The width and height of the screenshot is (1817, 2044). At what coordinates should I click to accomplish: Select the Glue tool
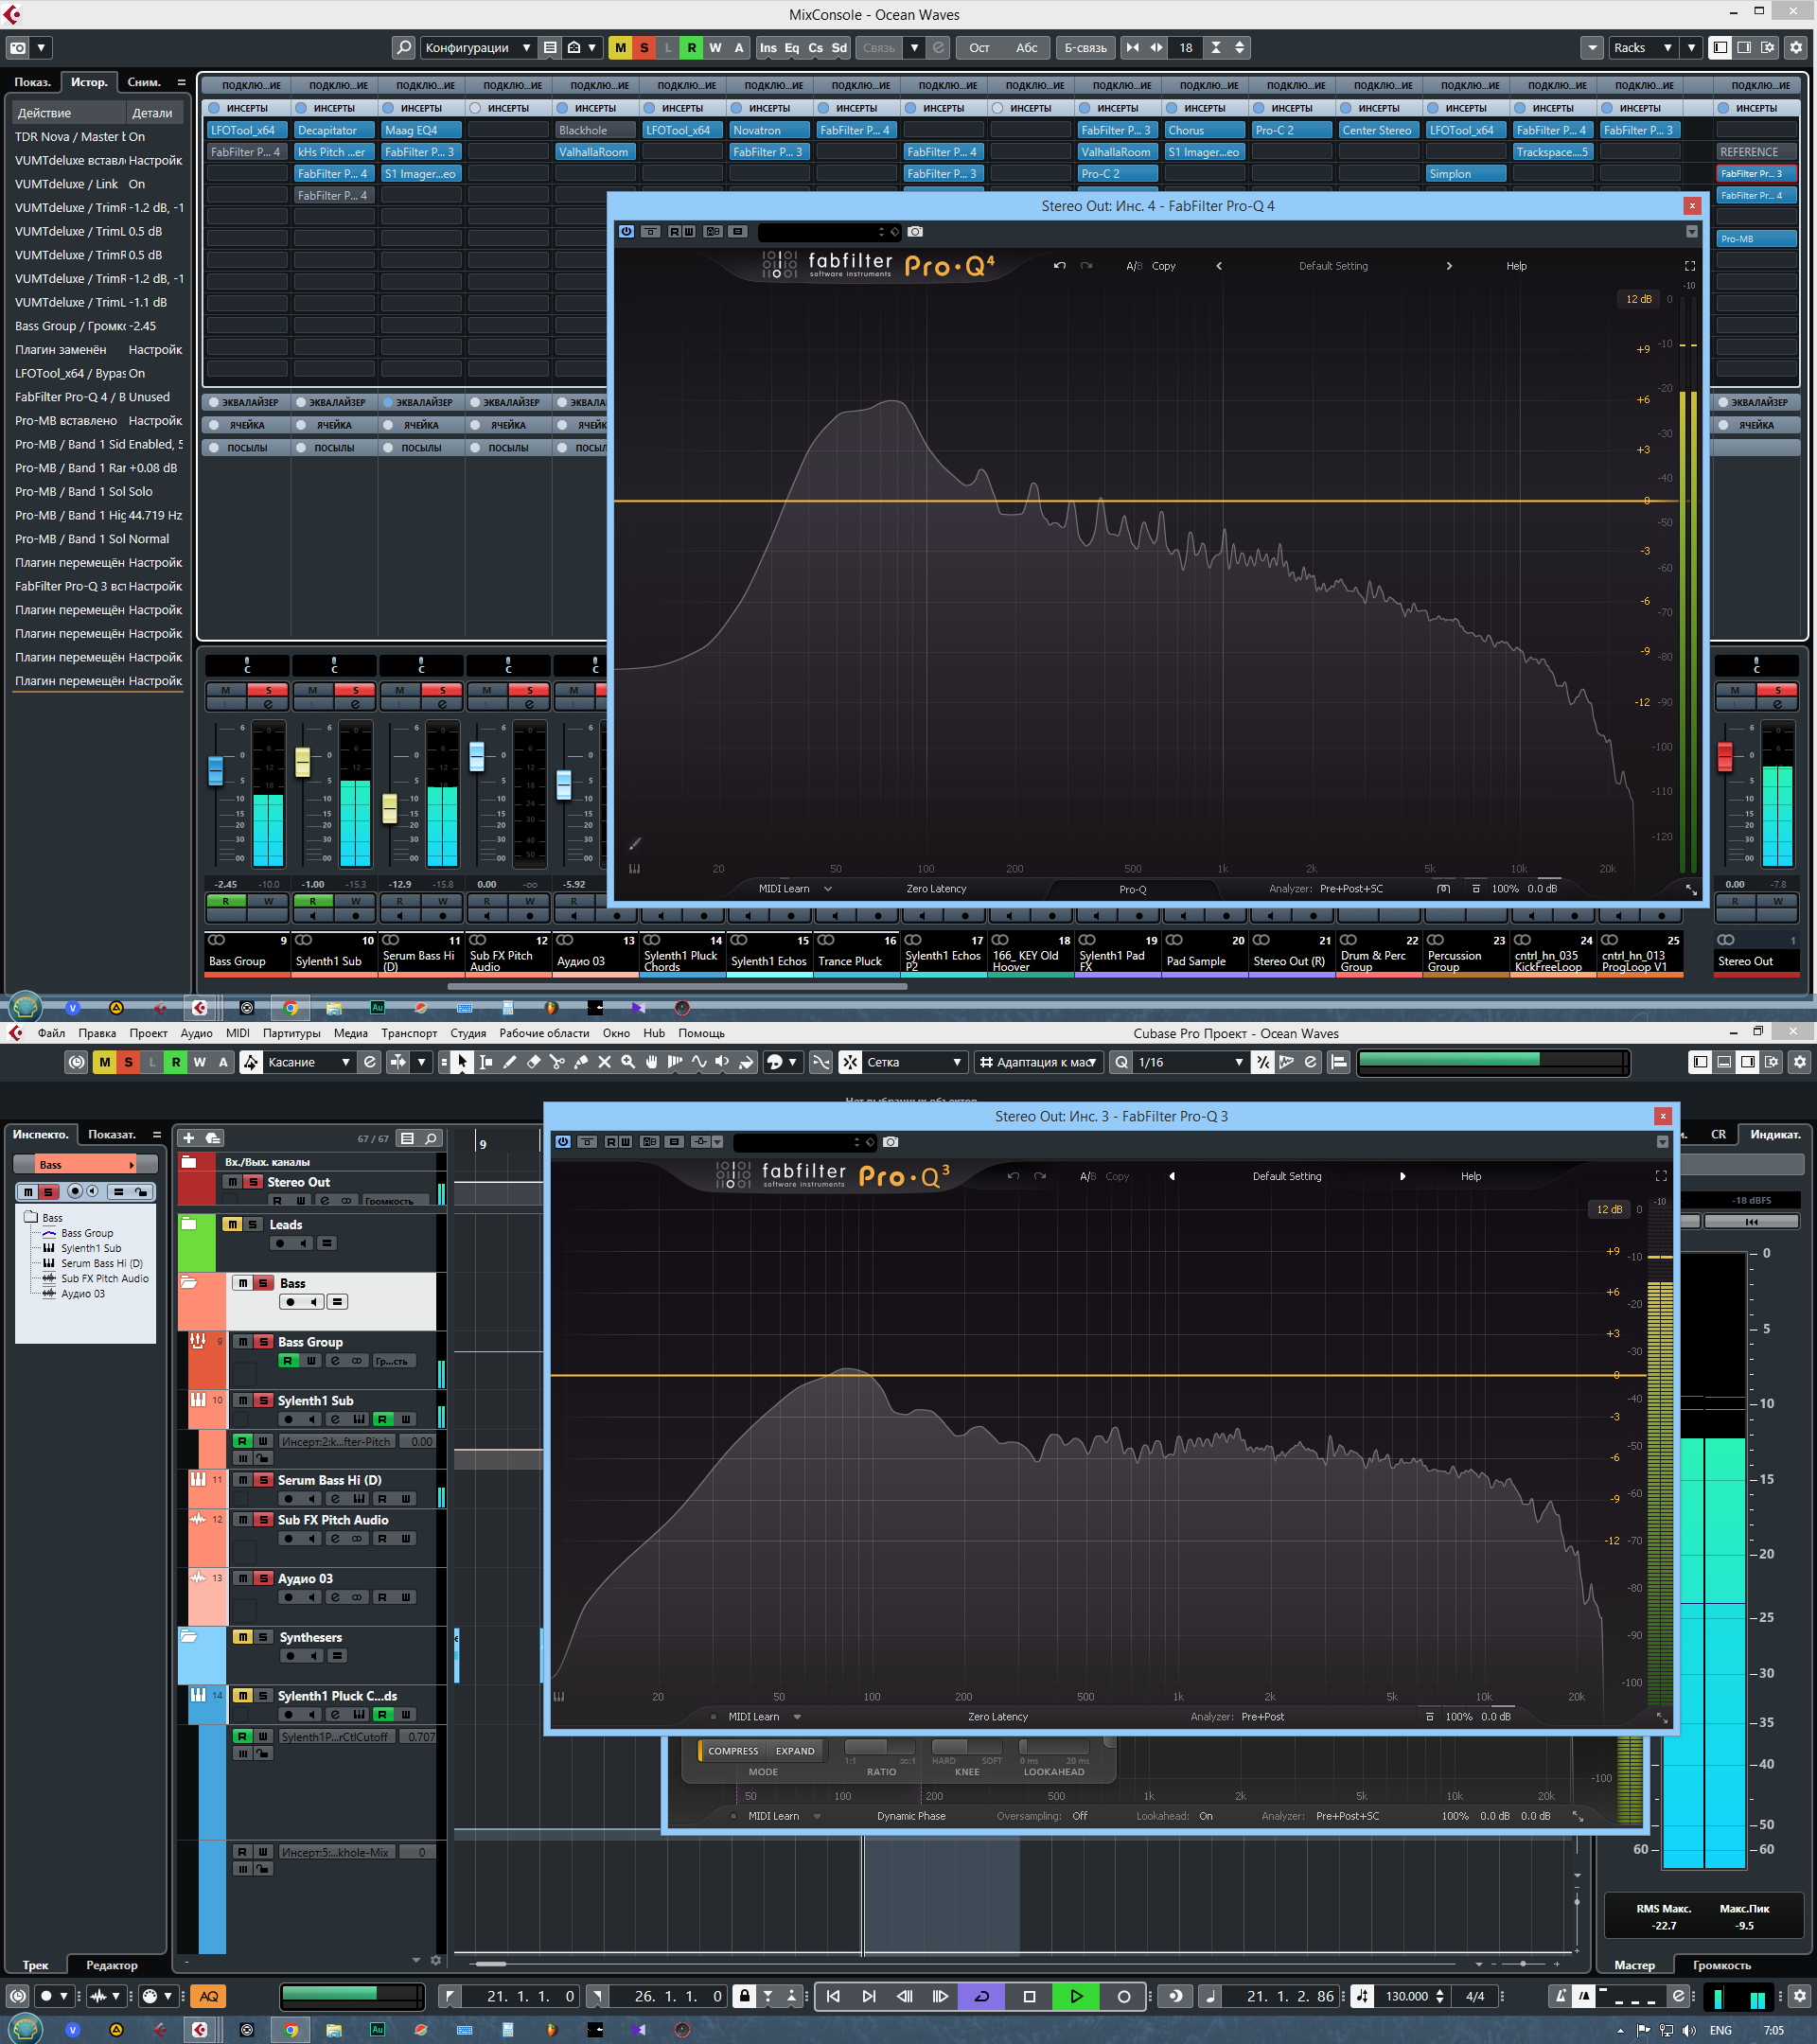(581, 1062)
